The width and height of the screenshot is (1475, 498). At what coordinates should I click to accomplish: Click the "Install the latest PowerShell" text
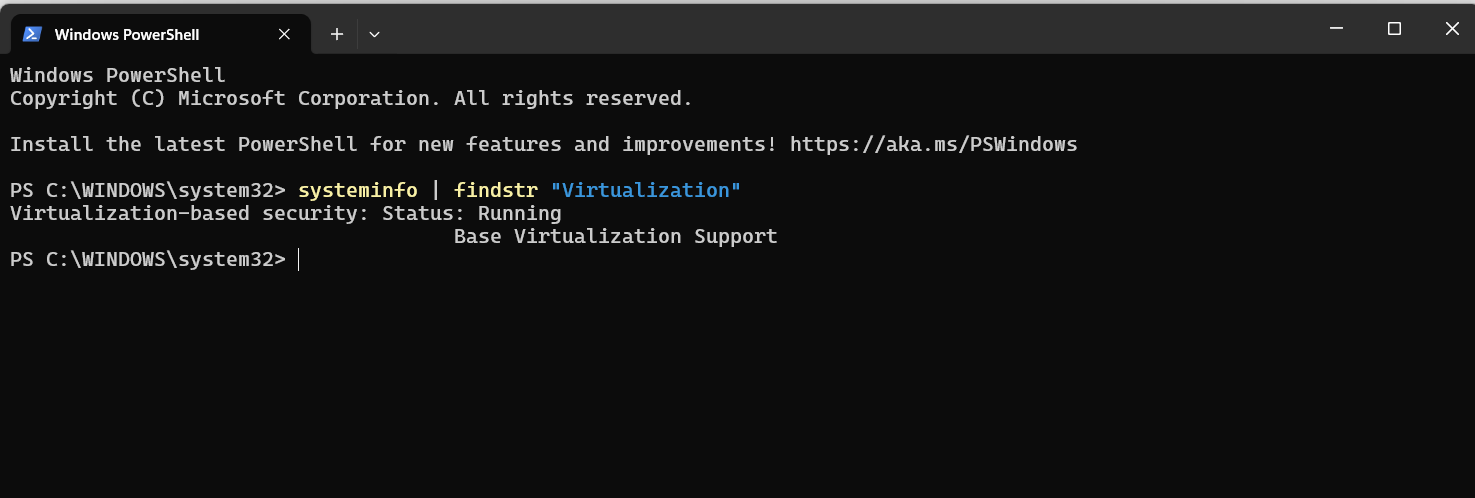click(183, 144)
